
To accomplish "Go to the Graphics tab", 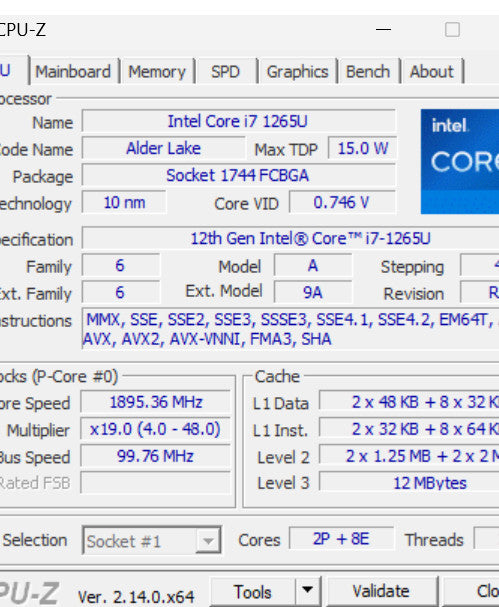I will pyautogui.click(x=297, y=72).
